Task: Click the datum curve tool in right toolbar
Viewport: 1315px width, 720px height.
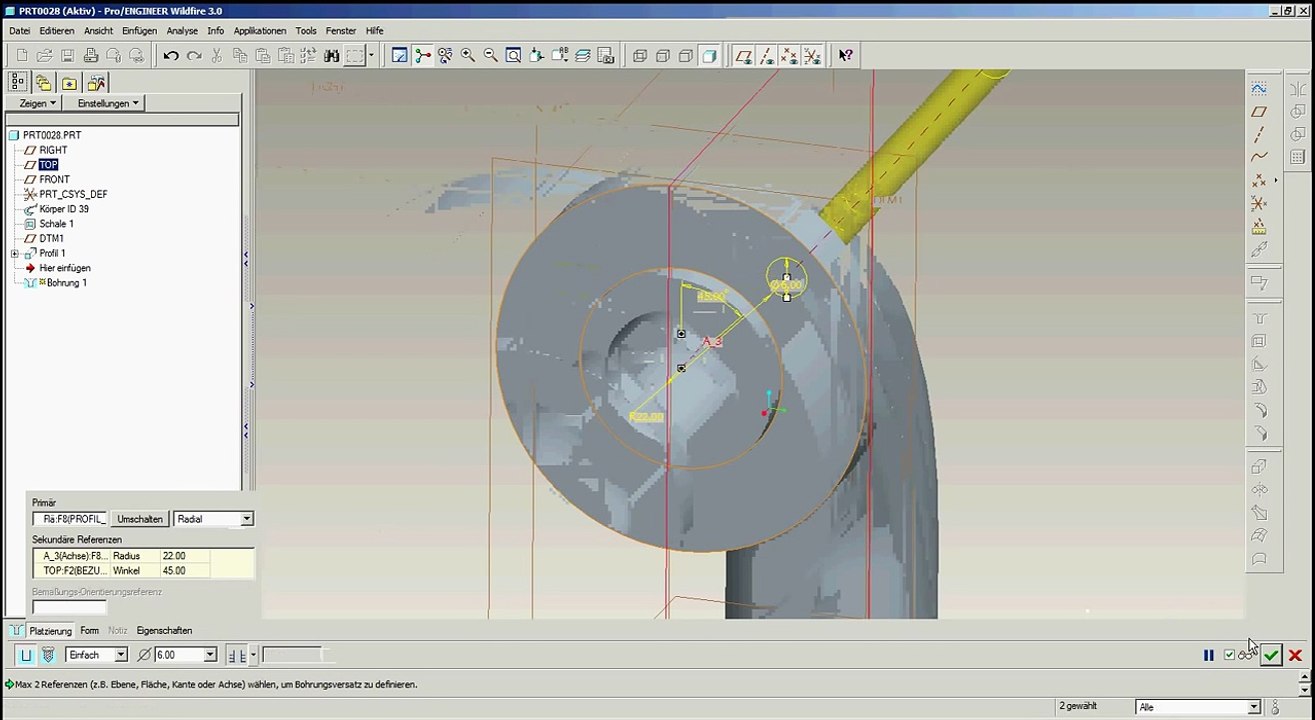Action: pyautogui.click(x=1260, y=157)
